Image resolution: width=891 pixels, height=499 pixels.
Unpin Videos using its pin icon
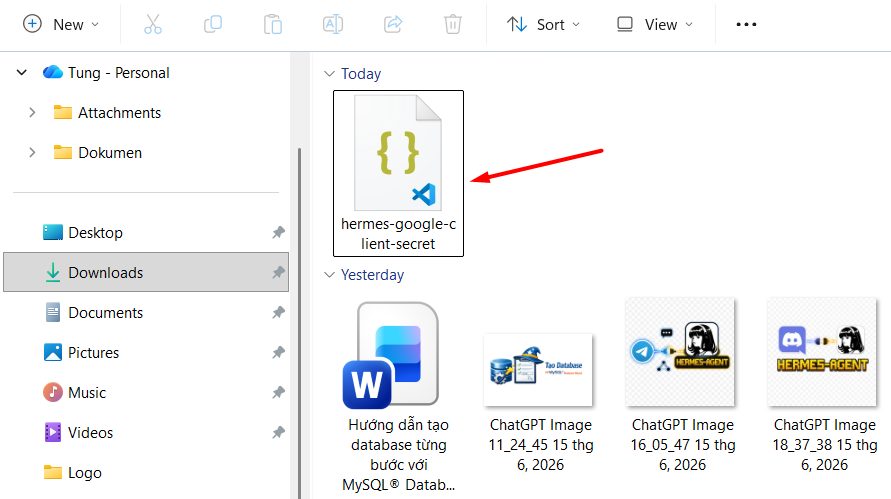(278, 433)
